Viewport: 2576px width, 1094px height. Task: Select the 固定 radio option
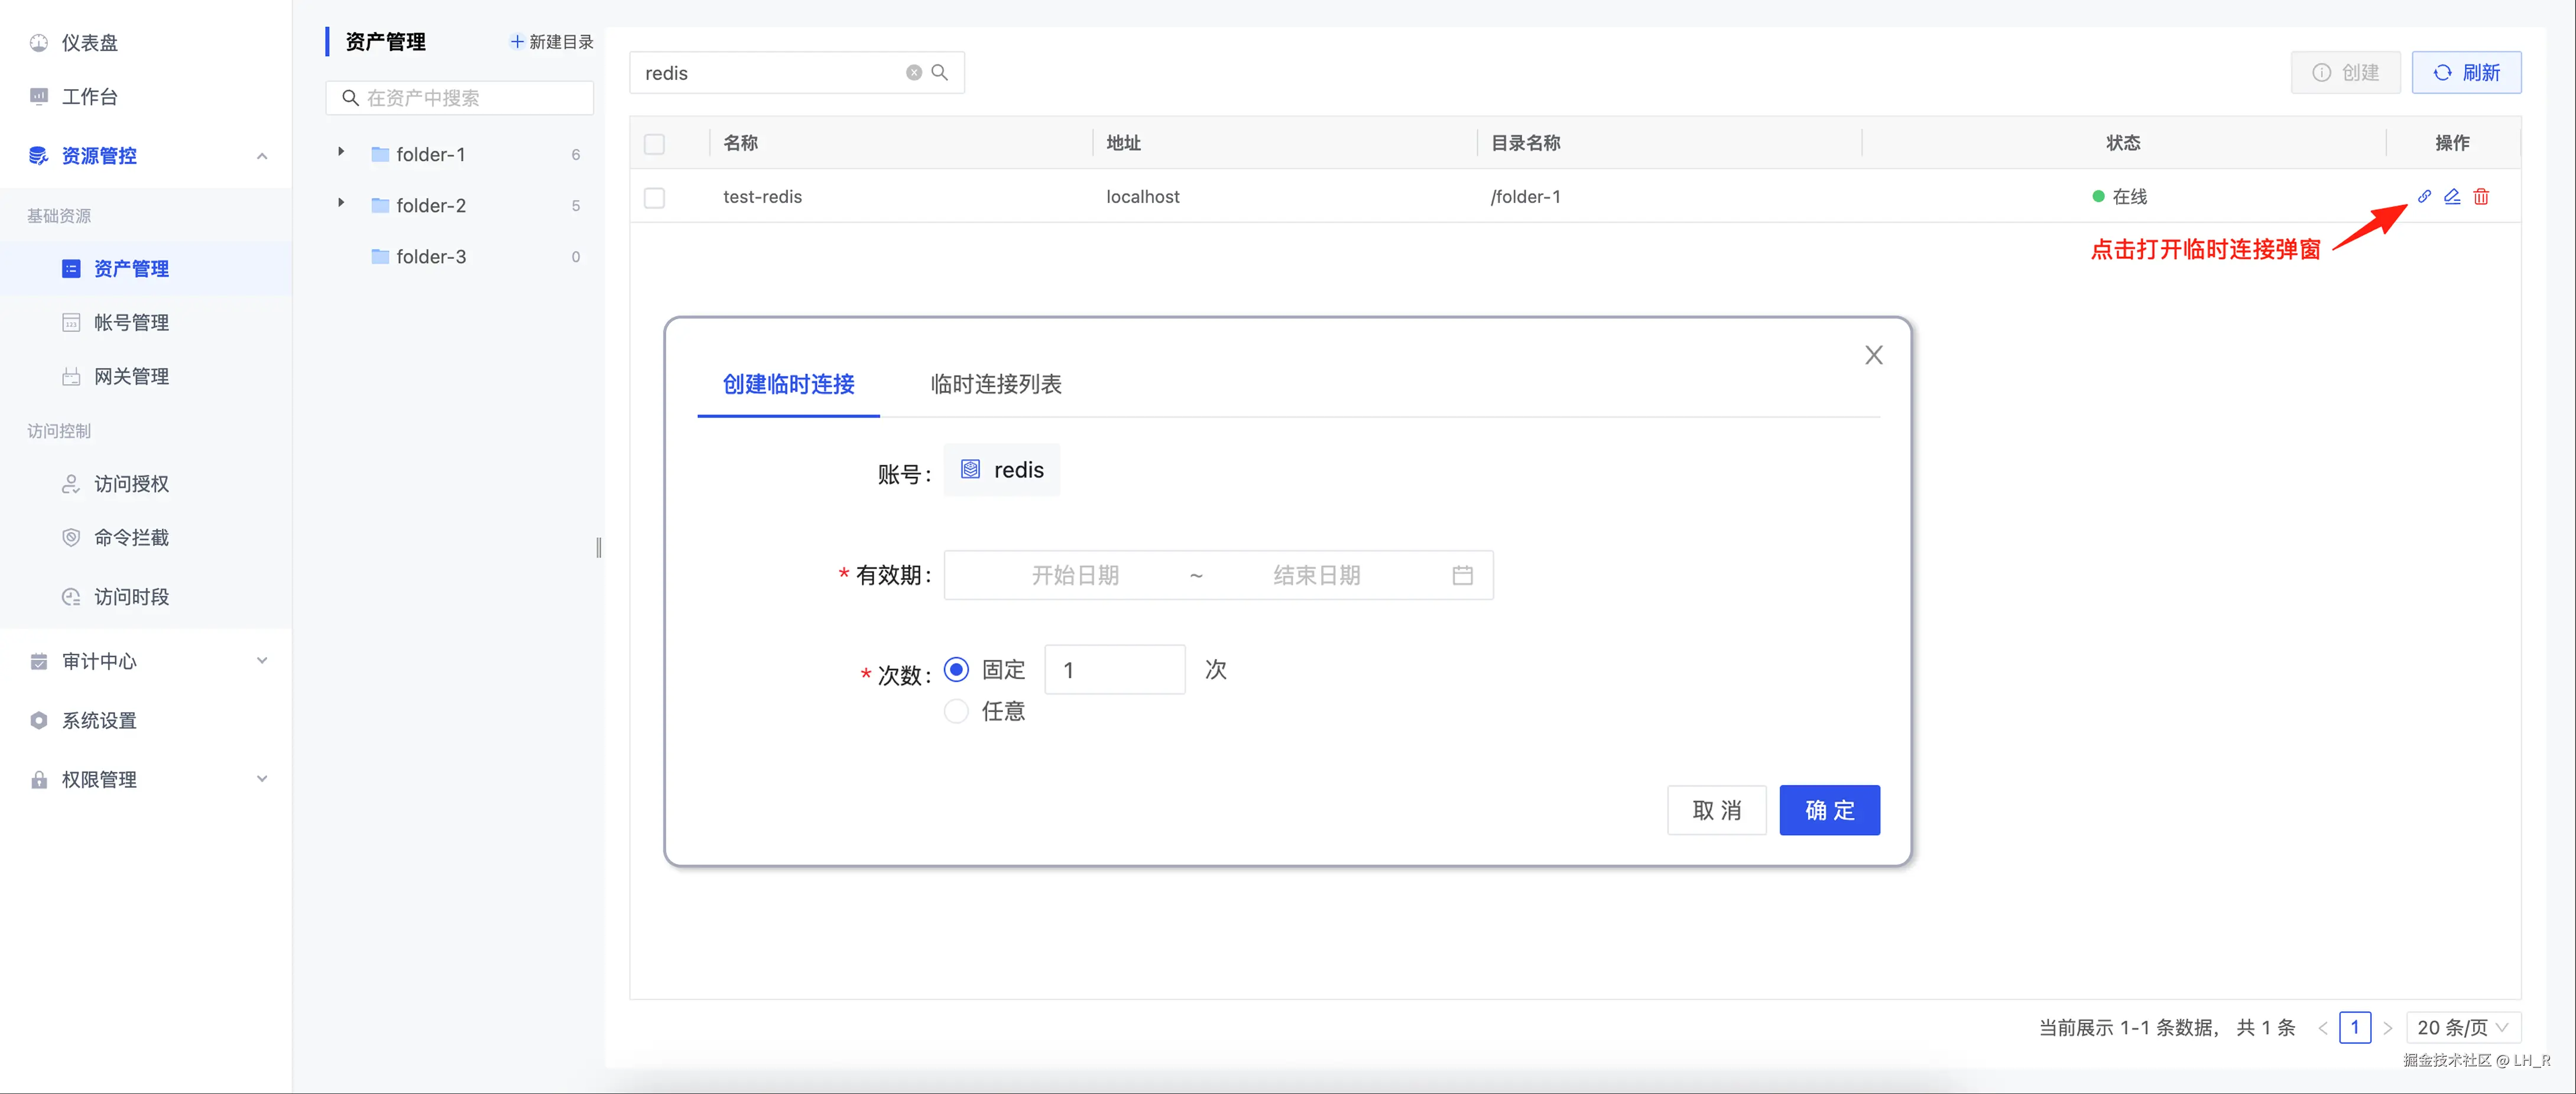point(956,669)
